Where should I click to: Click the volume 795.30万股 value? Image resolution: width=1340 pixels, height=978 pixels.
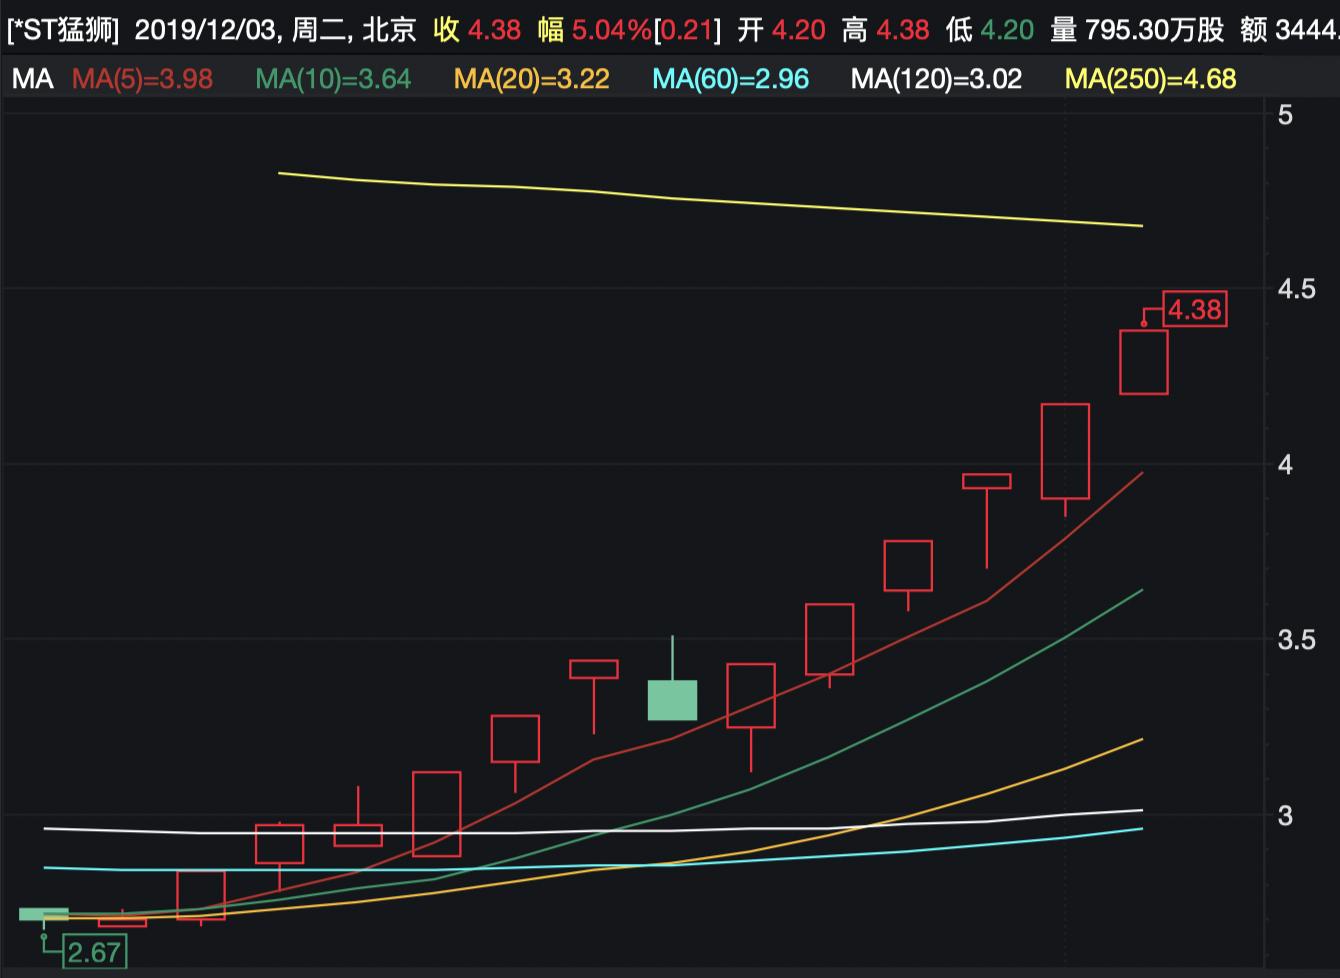(x=1156, y=30)
